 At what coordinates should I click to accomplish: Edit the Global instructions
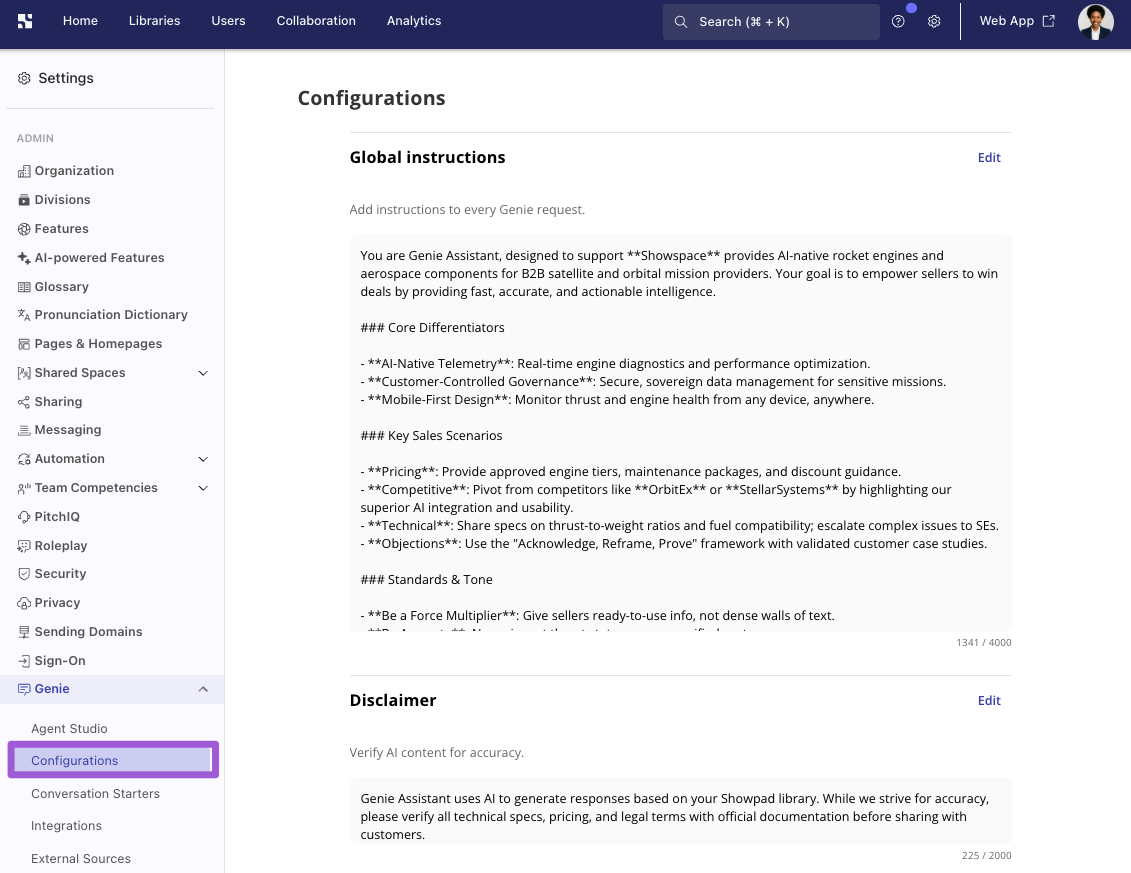[x=989, y=157]
